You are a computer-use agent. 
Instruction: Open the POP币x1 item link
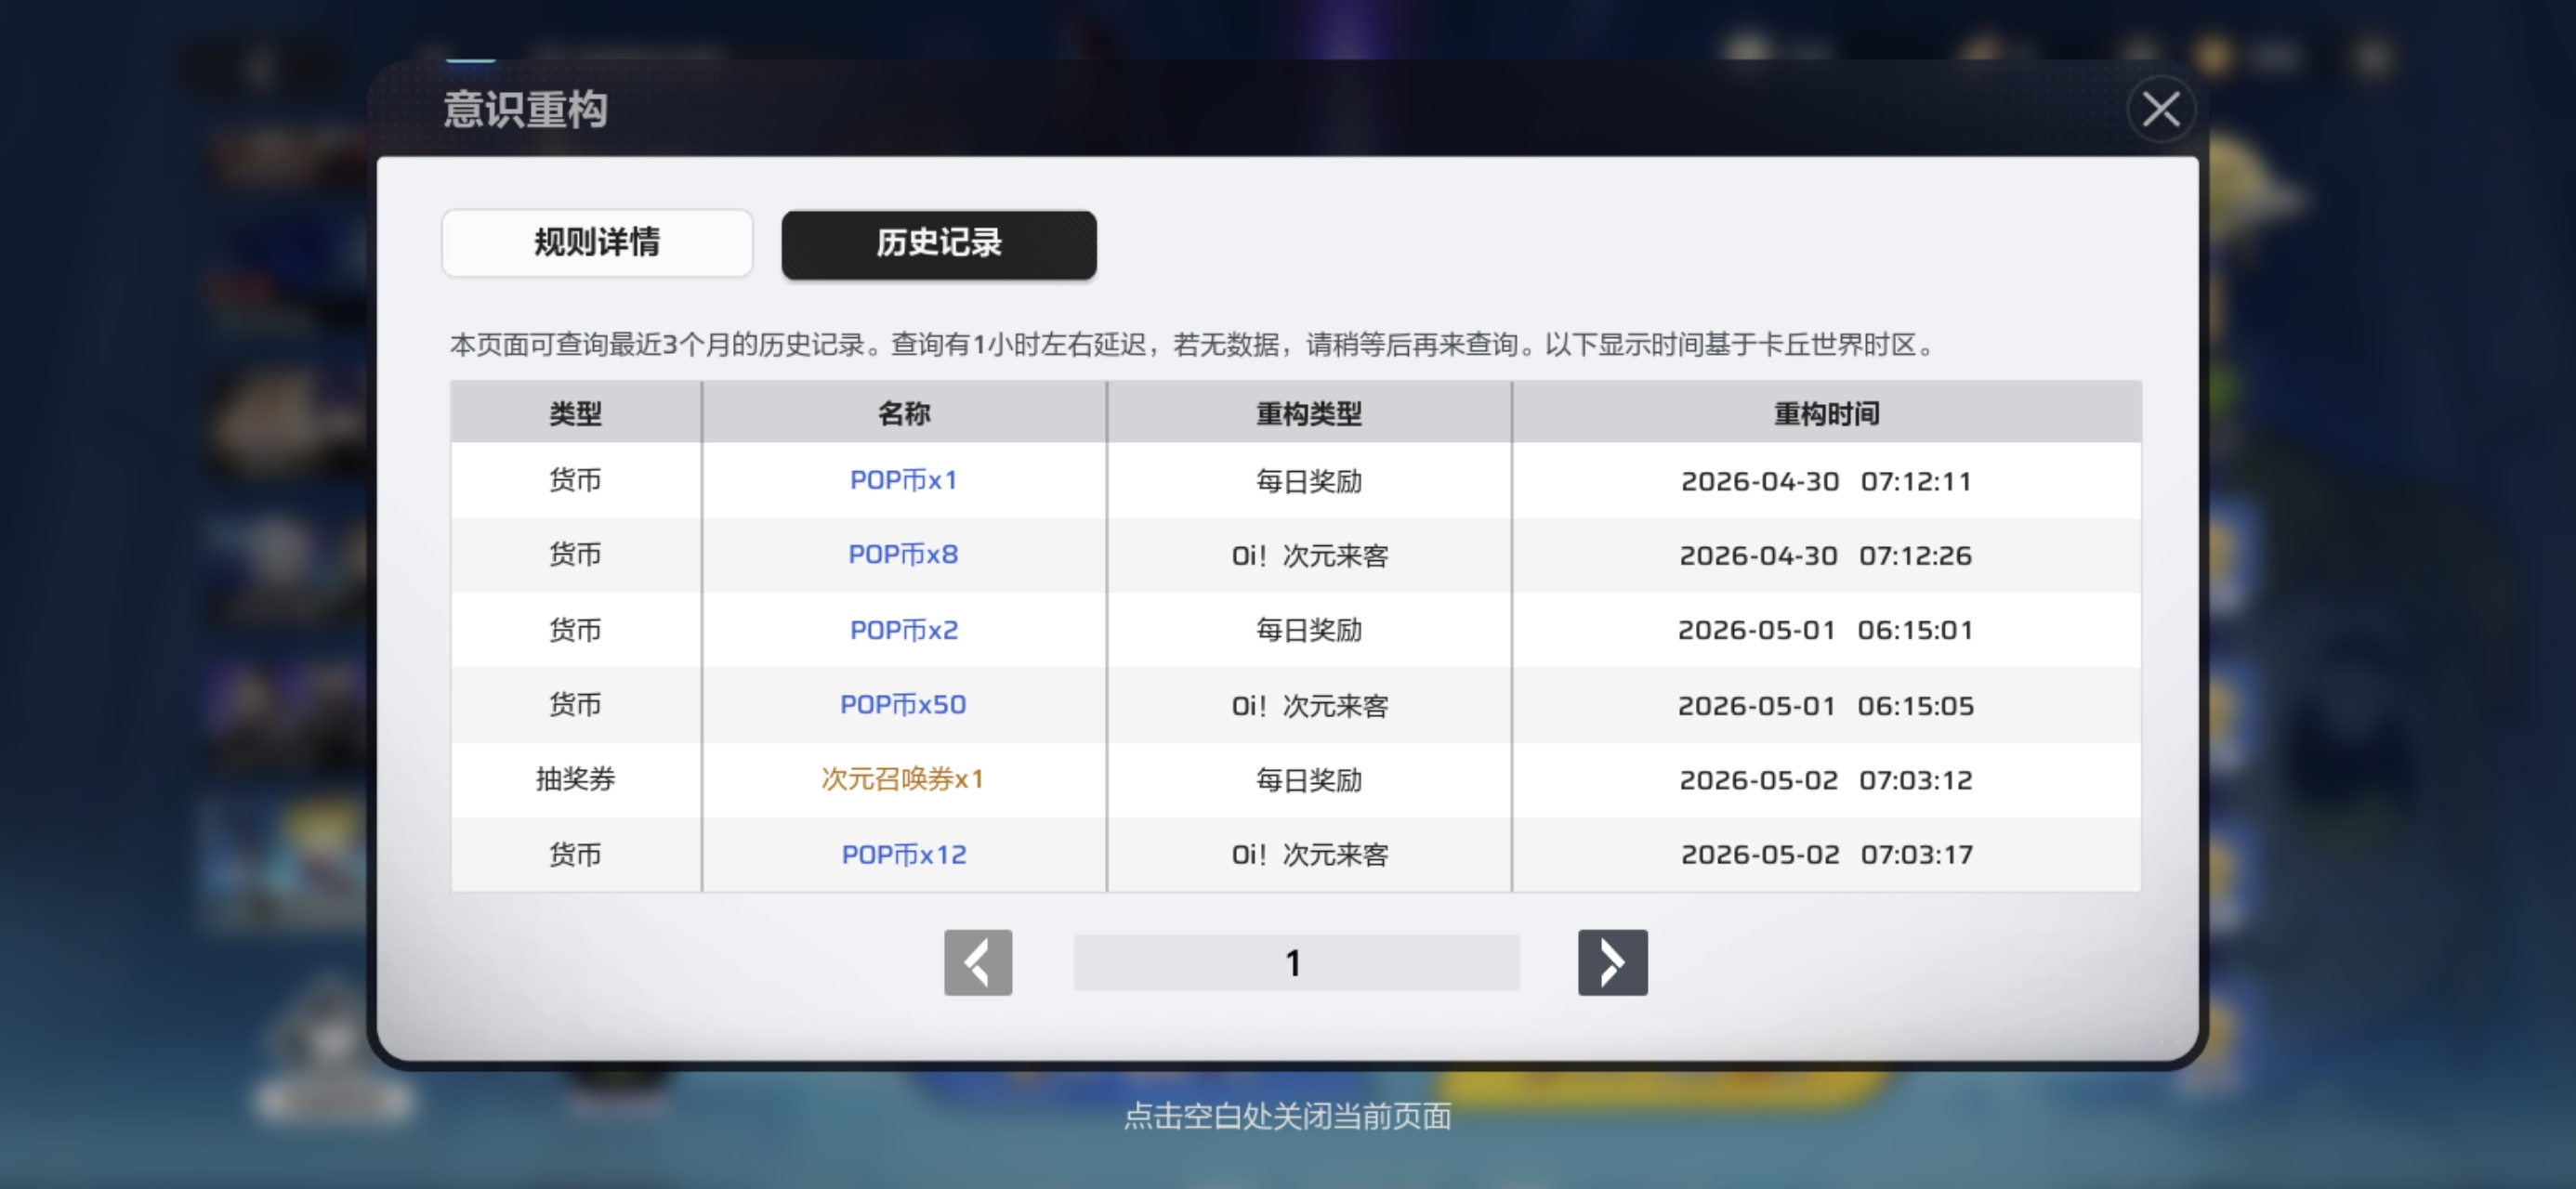pyautogui.click(x=903, y=480)
